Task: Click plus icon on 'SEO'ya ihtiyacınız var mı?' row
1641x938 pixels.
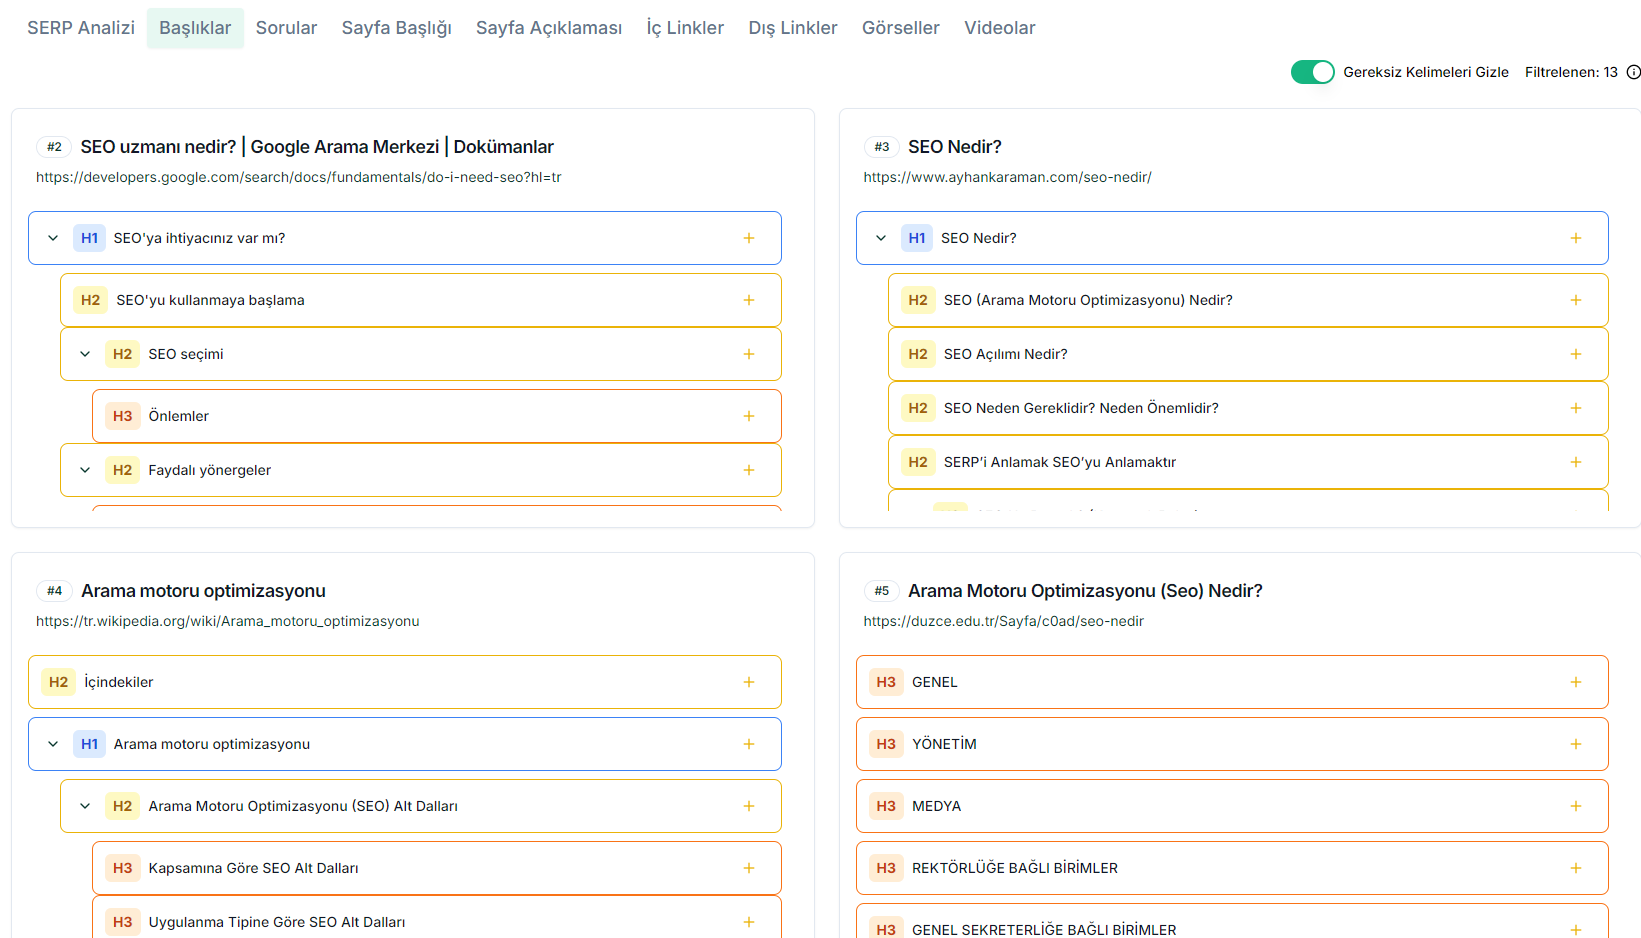Action: (x=748, y=238)
